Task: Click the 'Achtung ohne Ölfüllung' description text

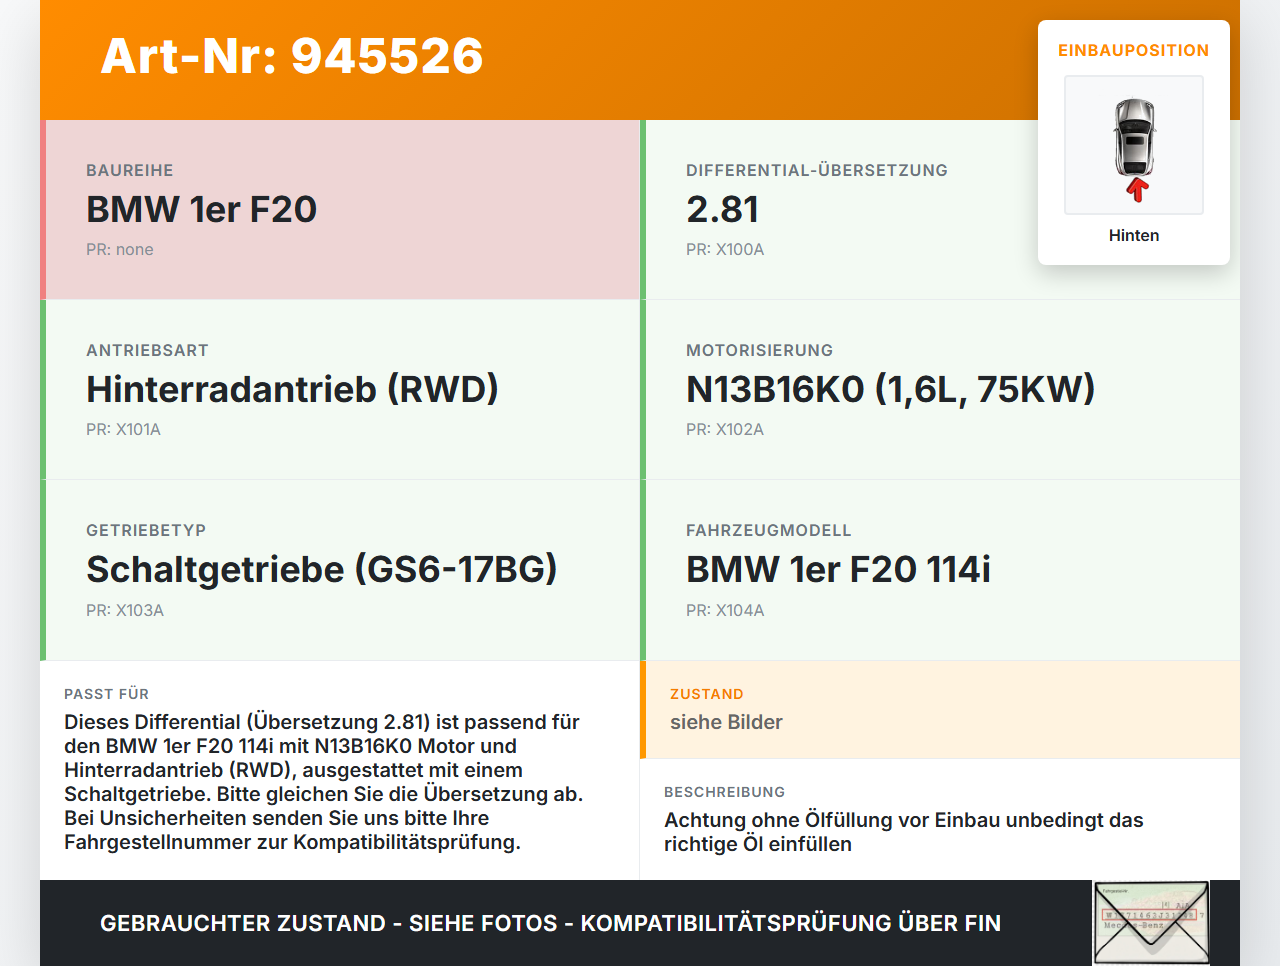Action: (904, 832)
